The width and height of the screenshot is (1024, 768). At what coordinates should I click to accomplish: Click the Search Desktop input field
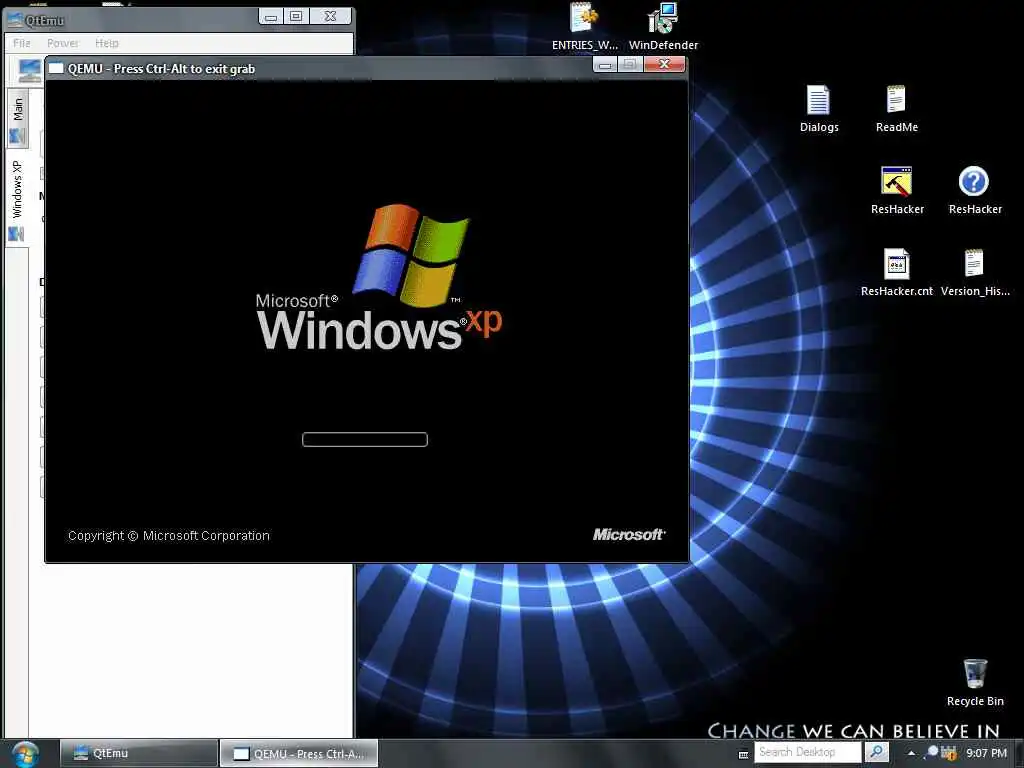coord(807,752)
